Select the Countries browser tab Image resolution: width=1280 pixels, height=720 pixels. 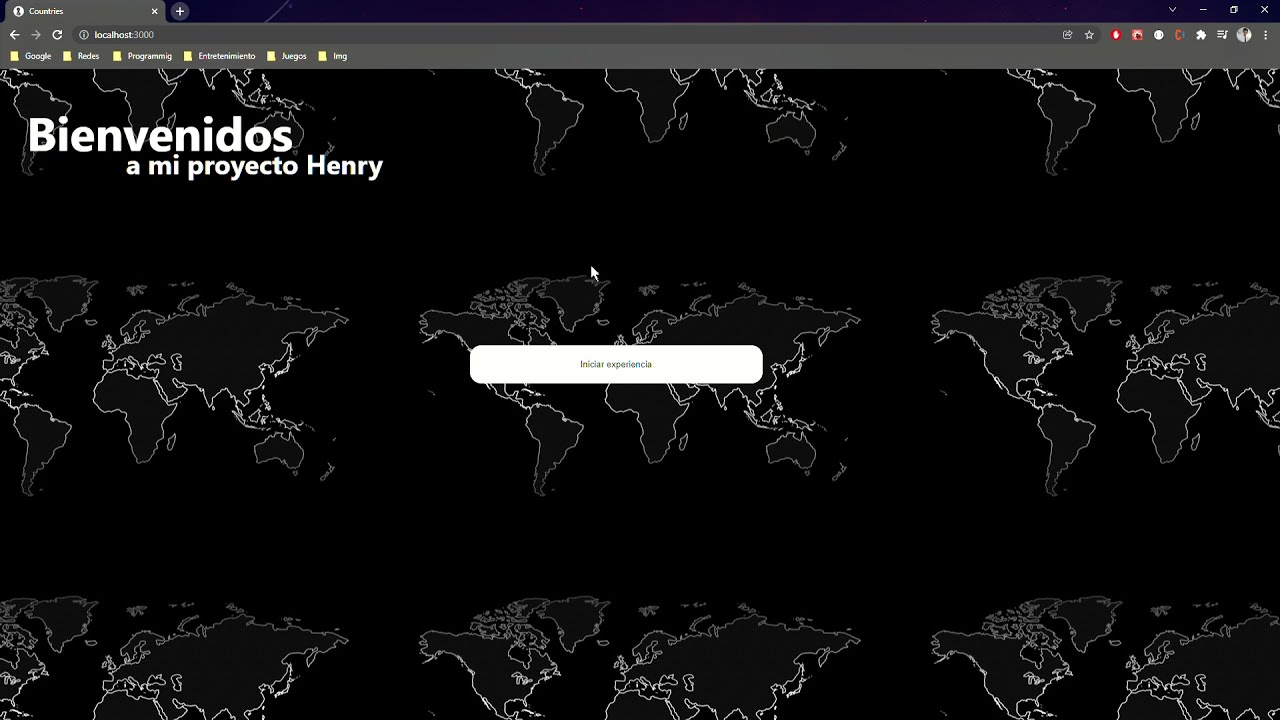tap(85, 11)
